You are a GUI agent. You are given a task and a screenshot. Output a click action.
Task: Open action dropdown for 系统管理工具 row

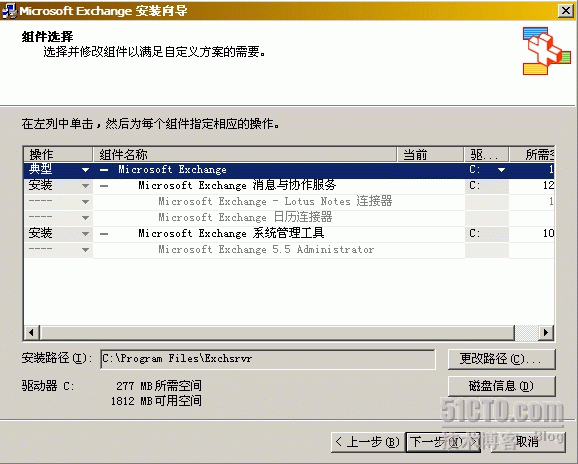click(86, 234)
